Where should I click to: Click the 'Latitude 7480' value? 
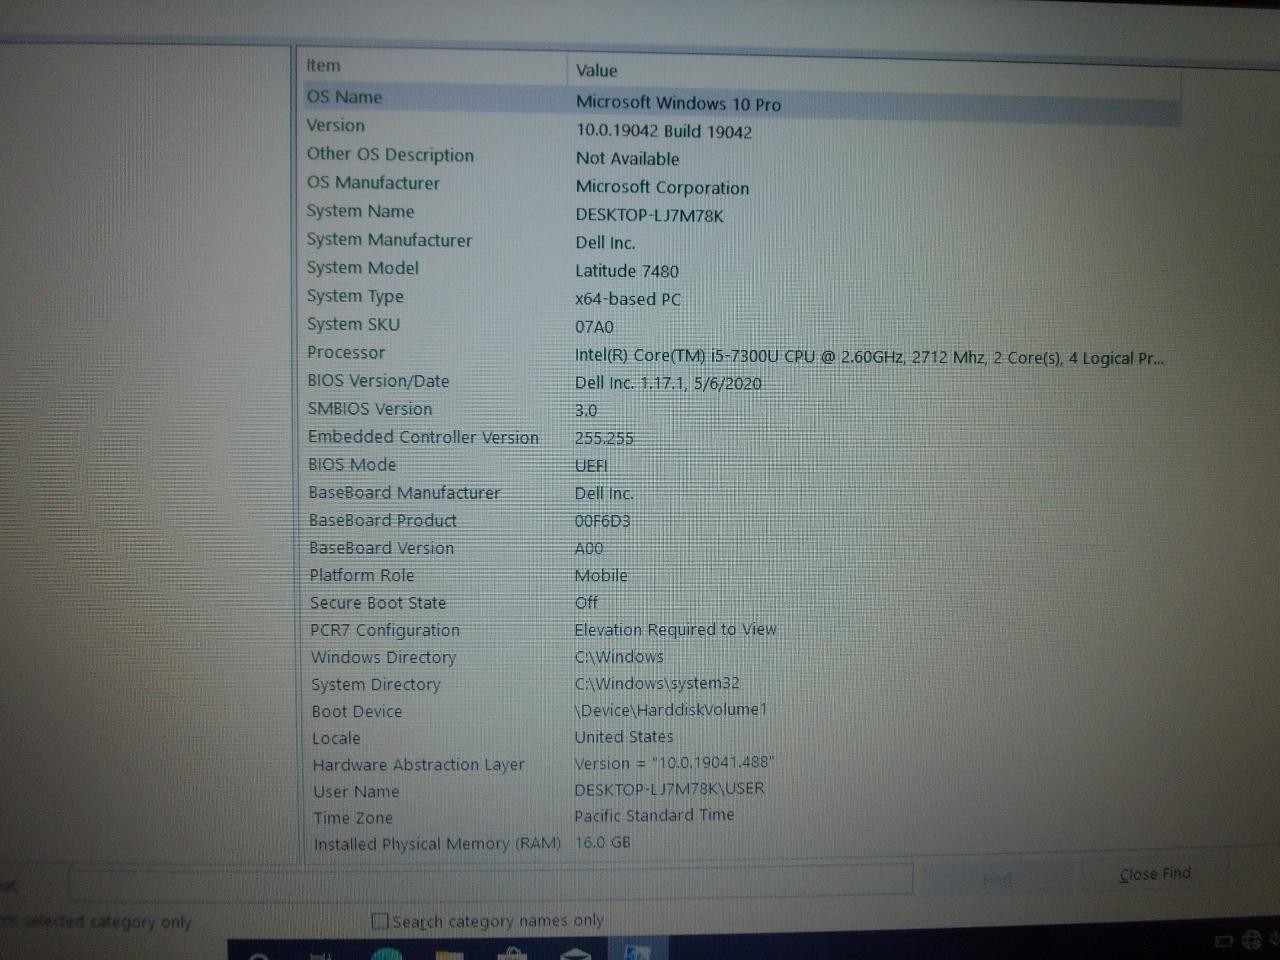[x=627, y=271]
